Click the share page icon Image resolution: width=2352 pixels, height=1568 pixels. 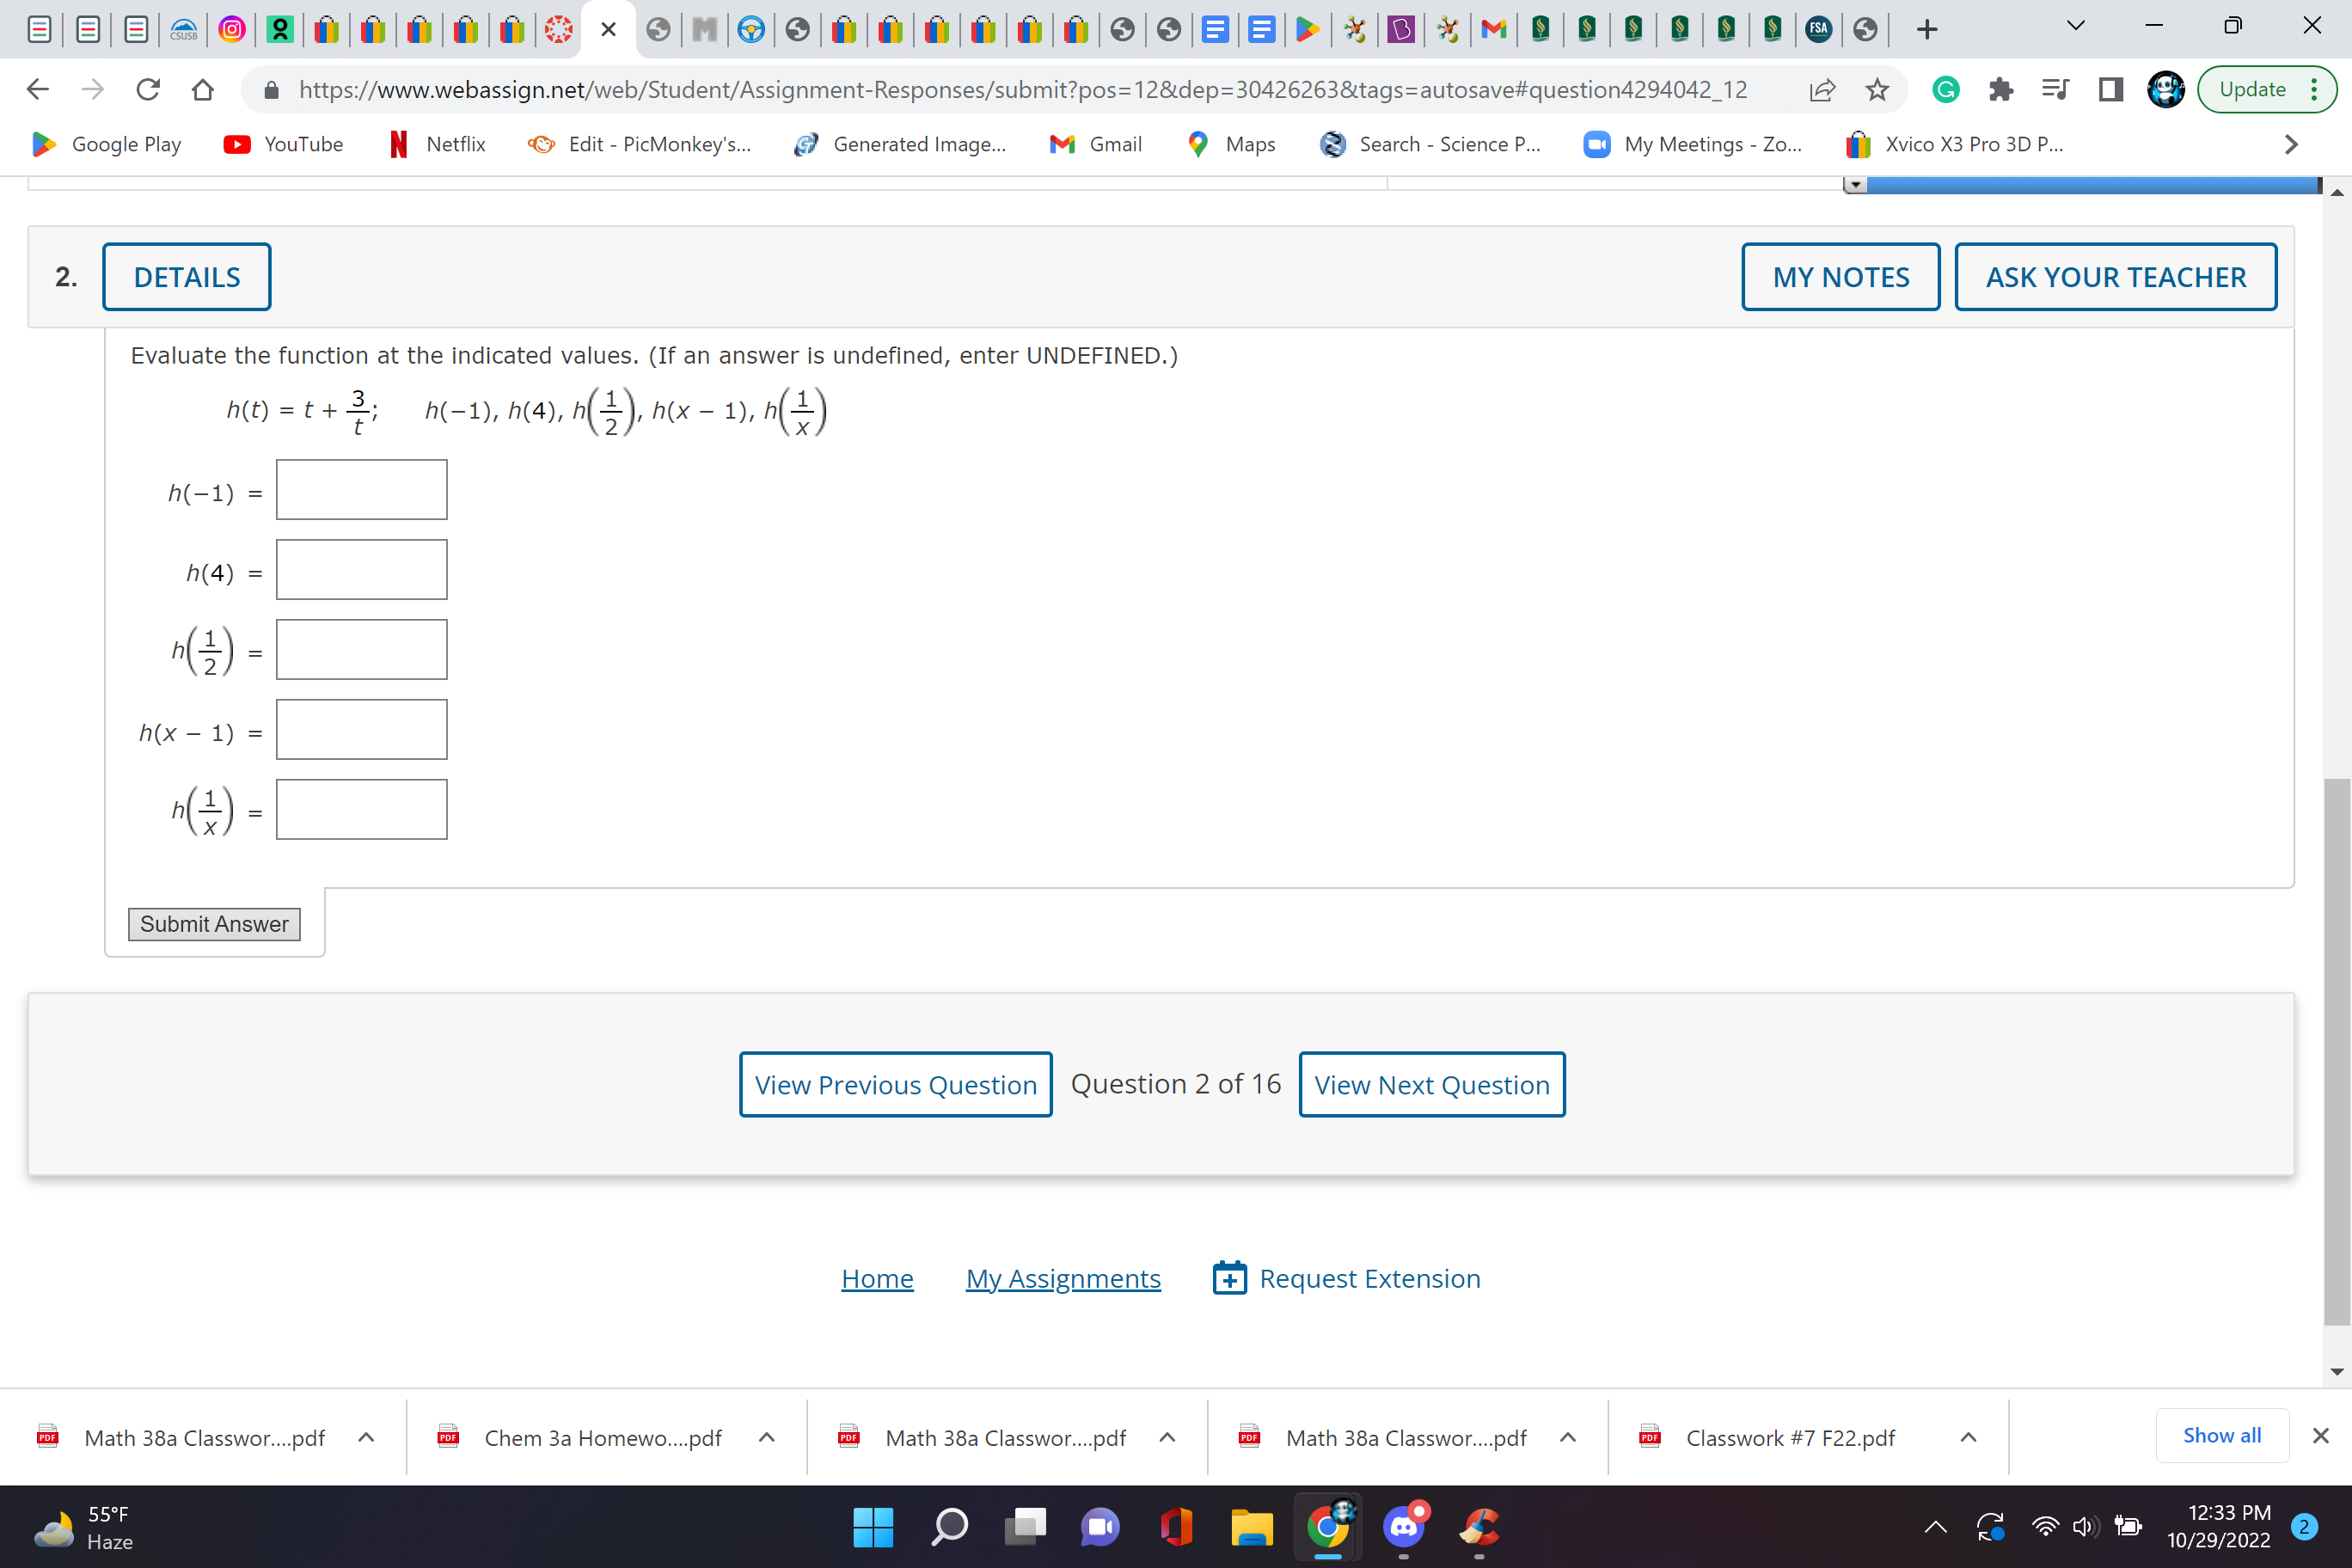pyautogui.click(x=1822, y=90)
